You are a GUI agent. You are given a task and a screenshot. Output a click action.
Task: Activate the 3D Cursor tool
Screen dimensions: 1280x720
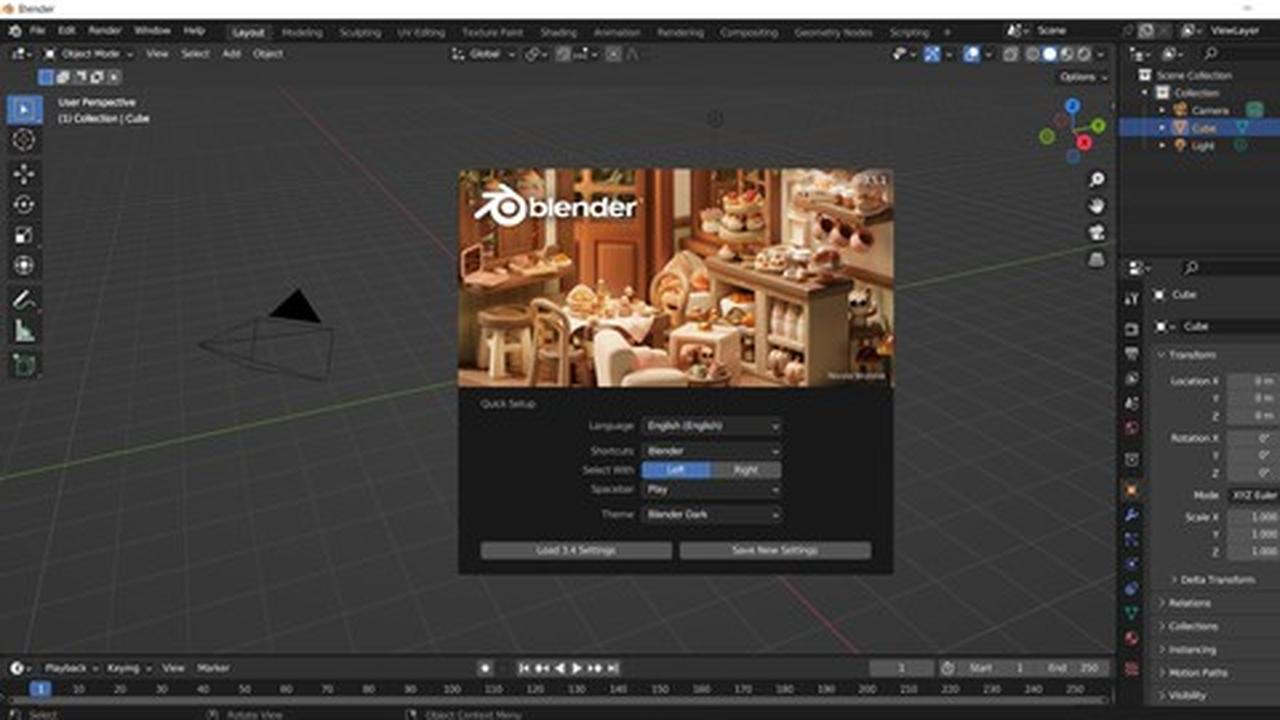[22, 140]
